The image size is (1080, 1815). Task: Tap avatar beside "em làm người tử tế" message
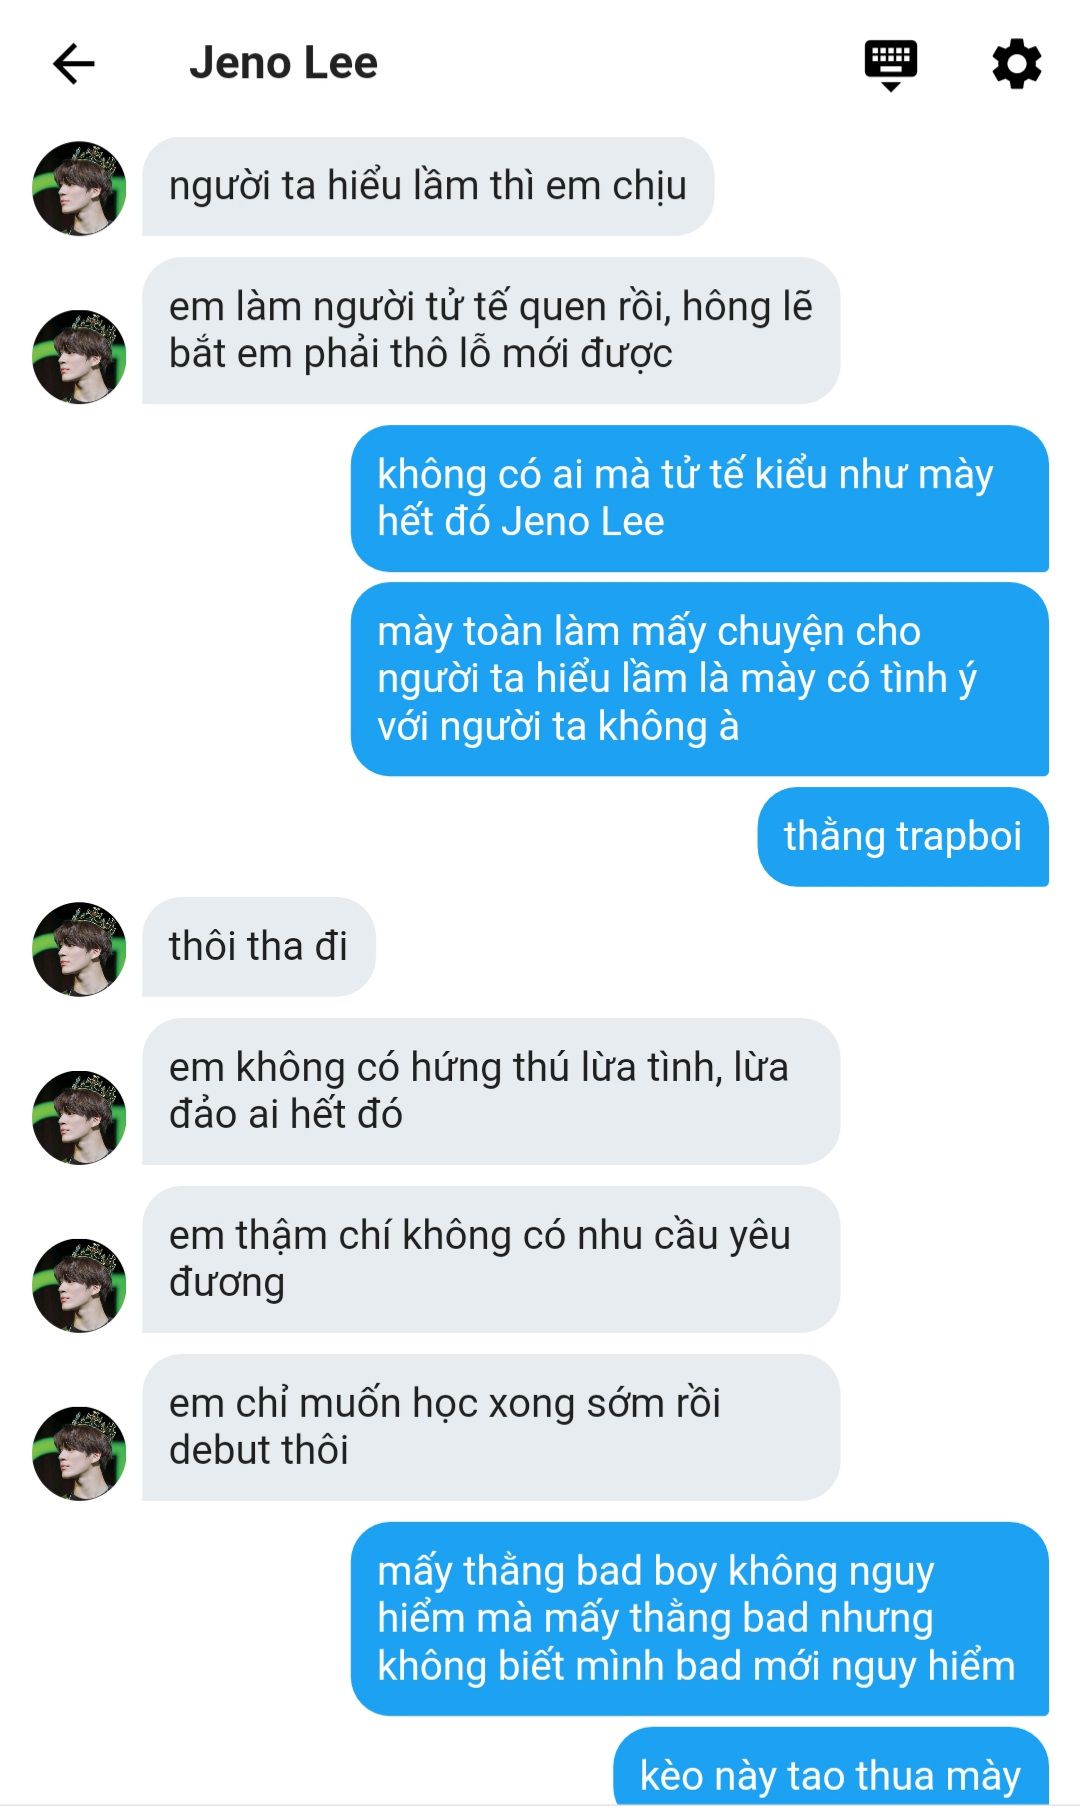point(80,357)
